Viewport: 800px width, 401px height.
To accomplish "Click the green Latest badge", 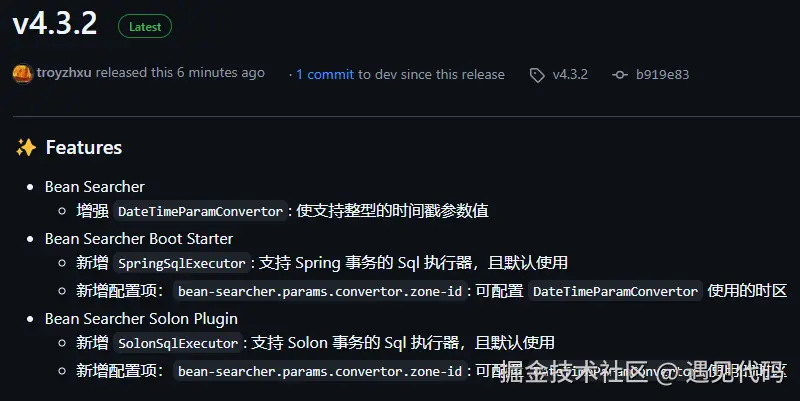I will click(x=144, y=27).
